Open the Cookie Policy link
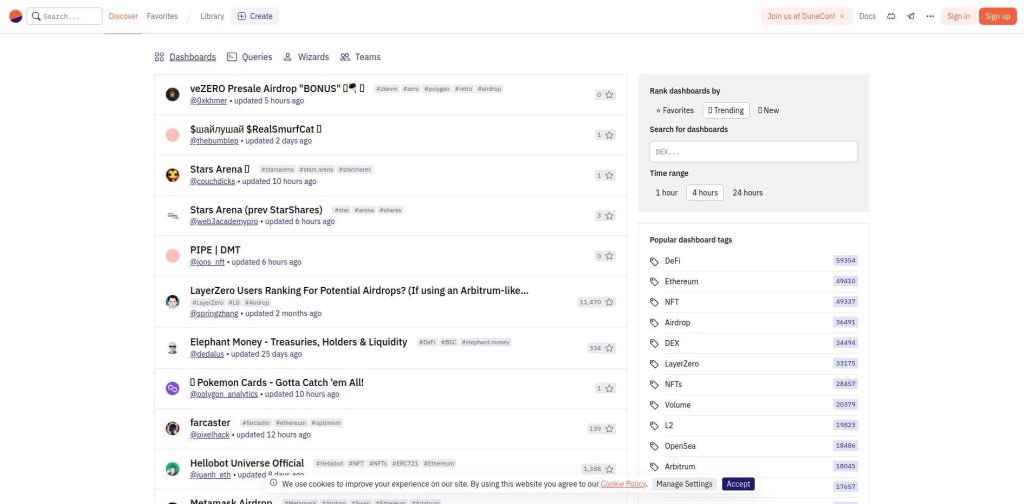The height and width of the screenshot is (504, 1024). [624, 484]
